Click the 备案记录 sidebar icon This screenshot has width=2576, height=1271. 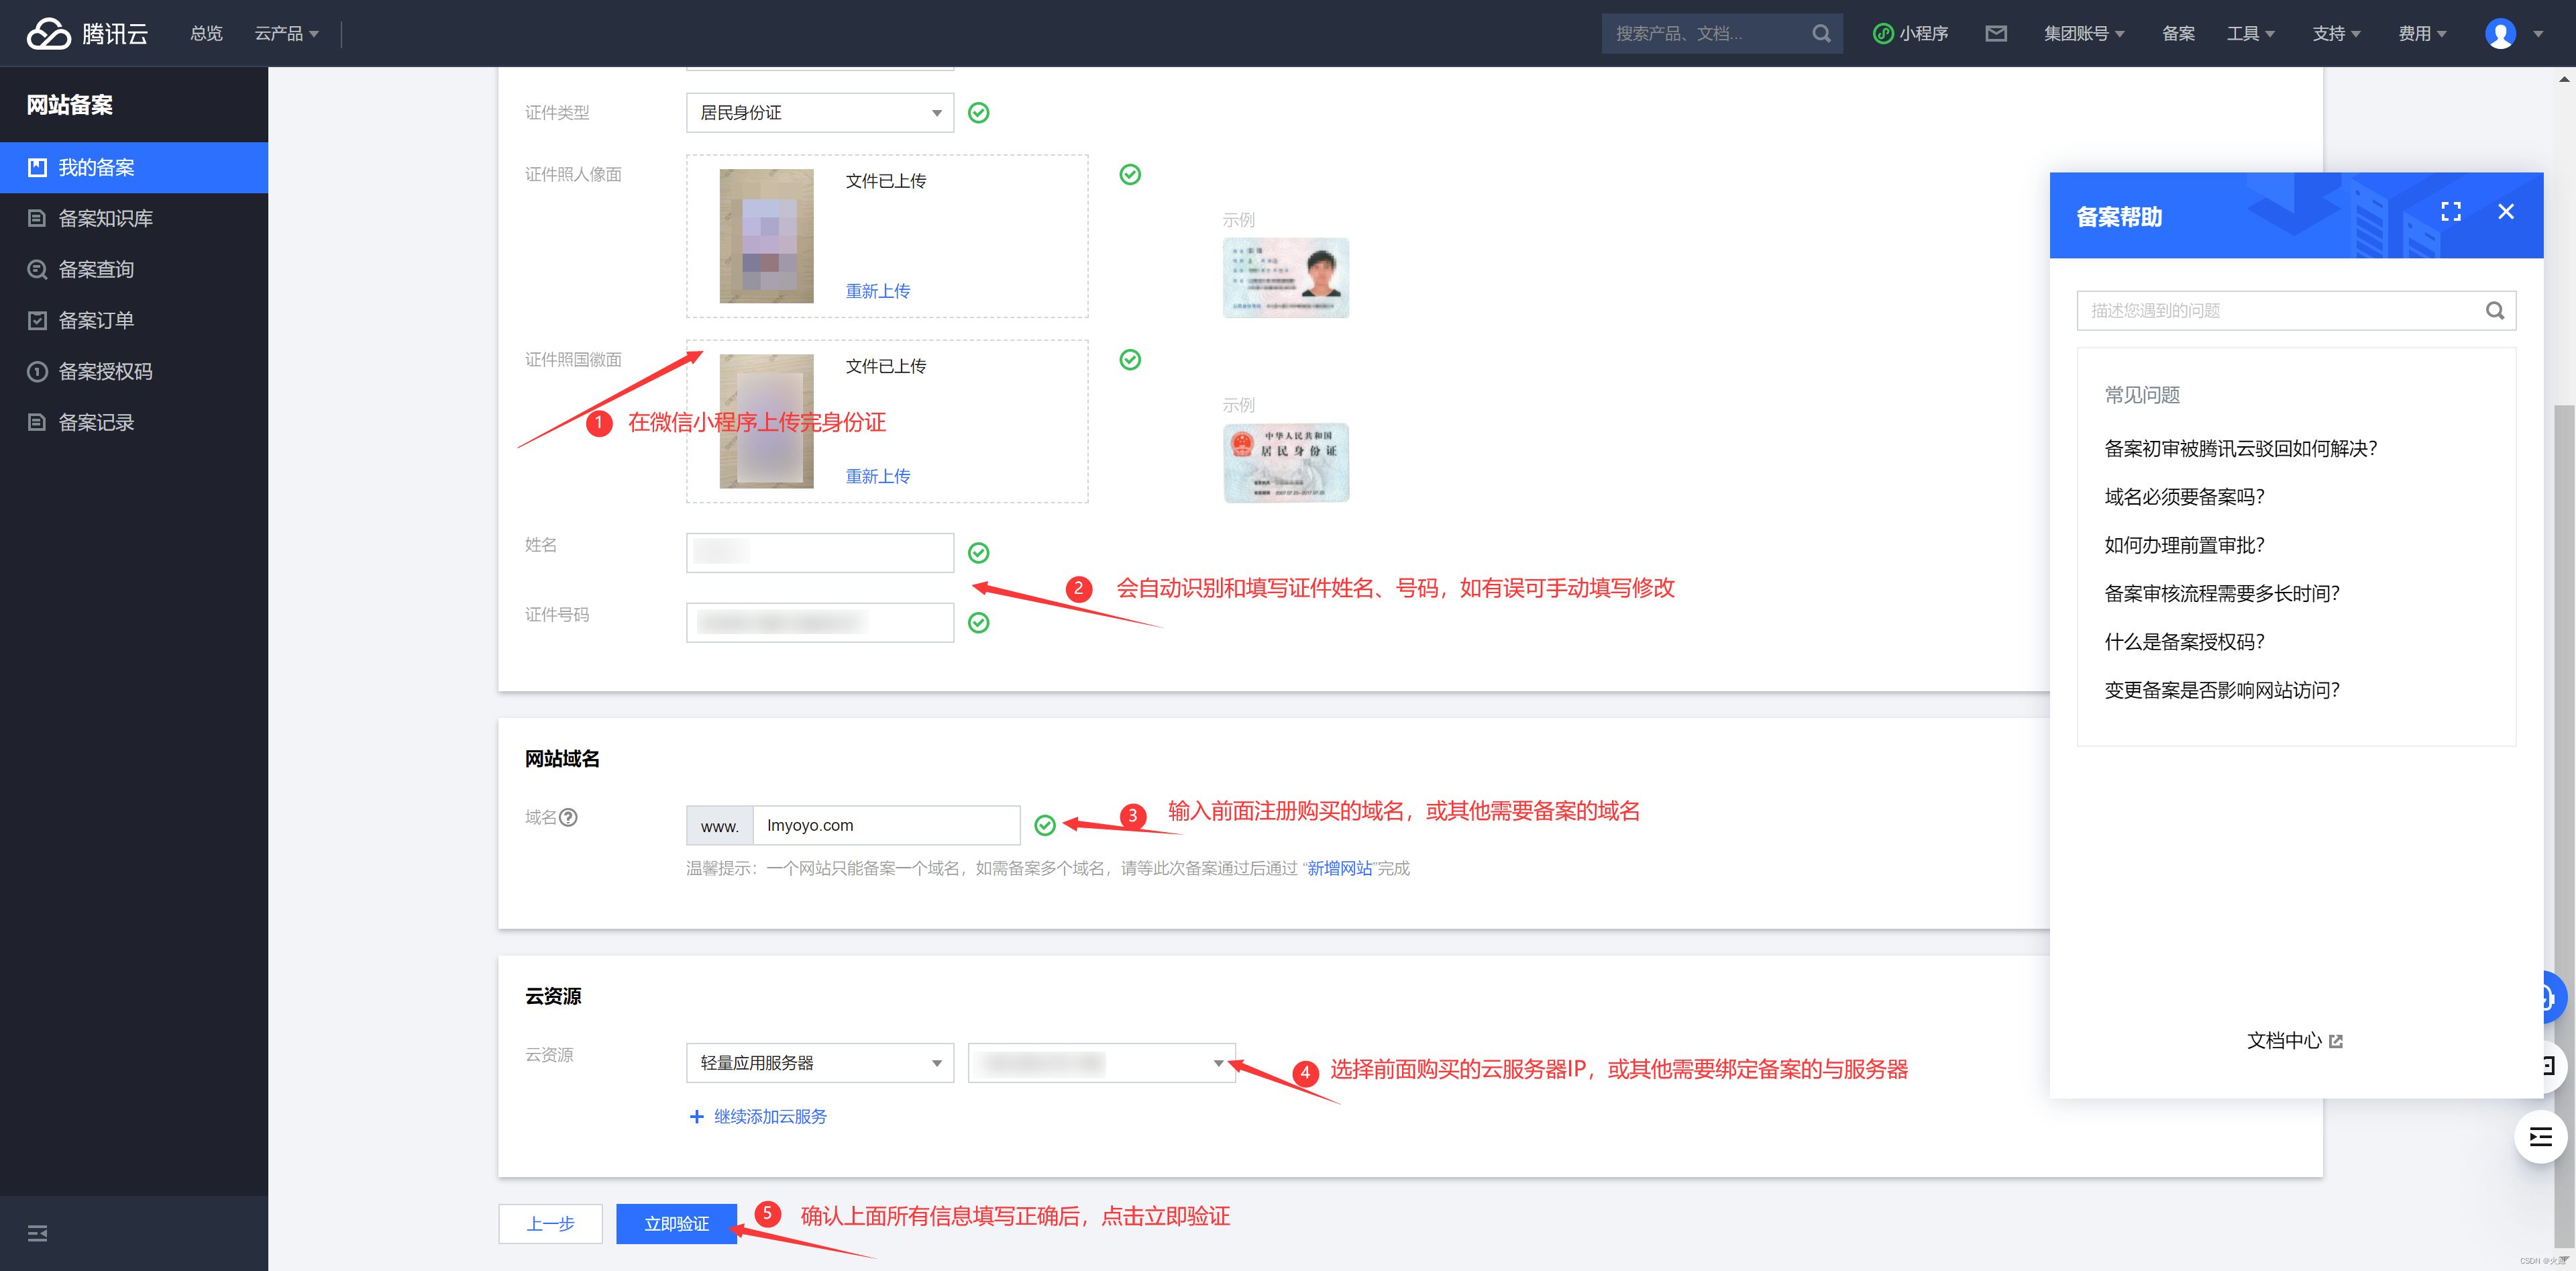pos(37,422)
